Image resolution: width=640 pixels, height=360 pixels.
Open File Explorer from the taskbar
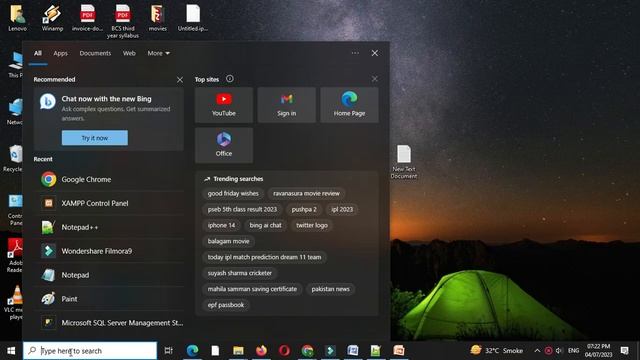pos(238,351)
